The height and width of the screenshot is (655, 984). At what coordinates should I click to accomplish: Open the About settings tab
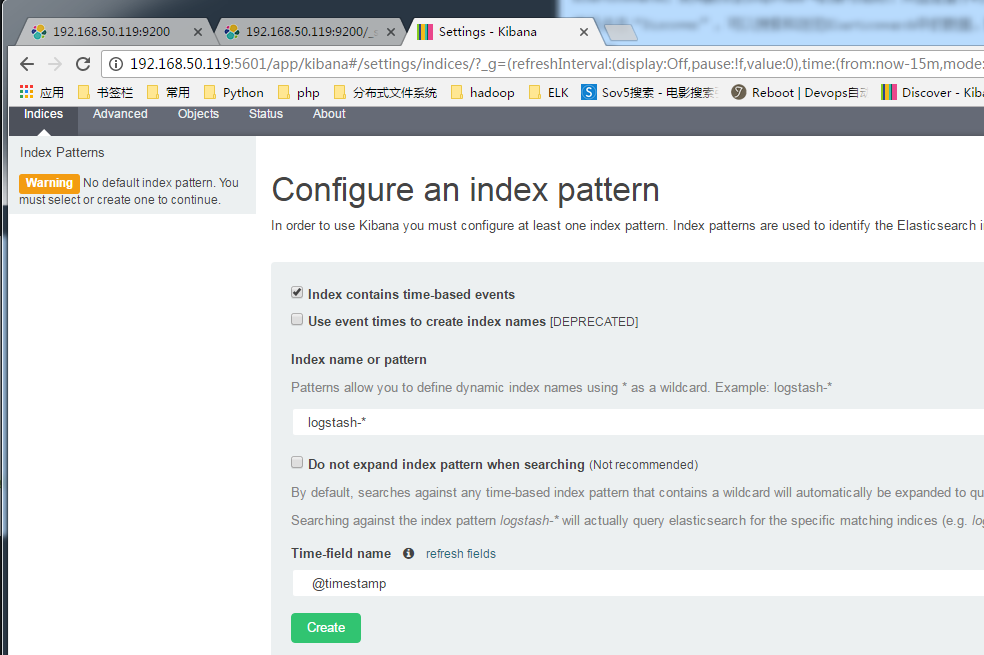pos(329,114)
